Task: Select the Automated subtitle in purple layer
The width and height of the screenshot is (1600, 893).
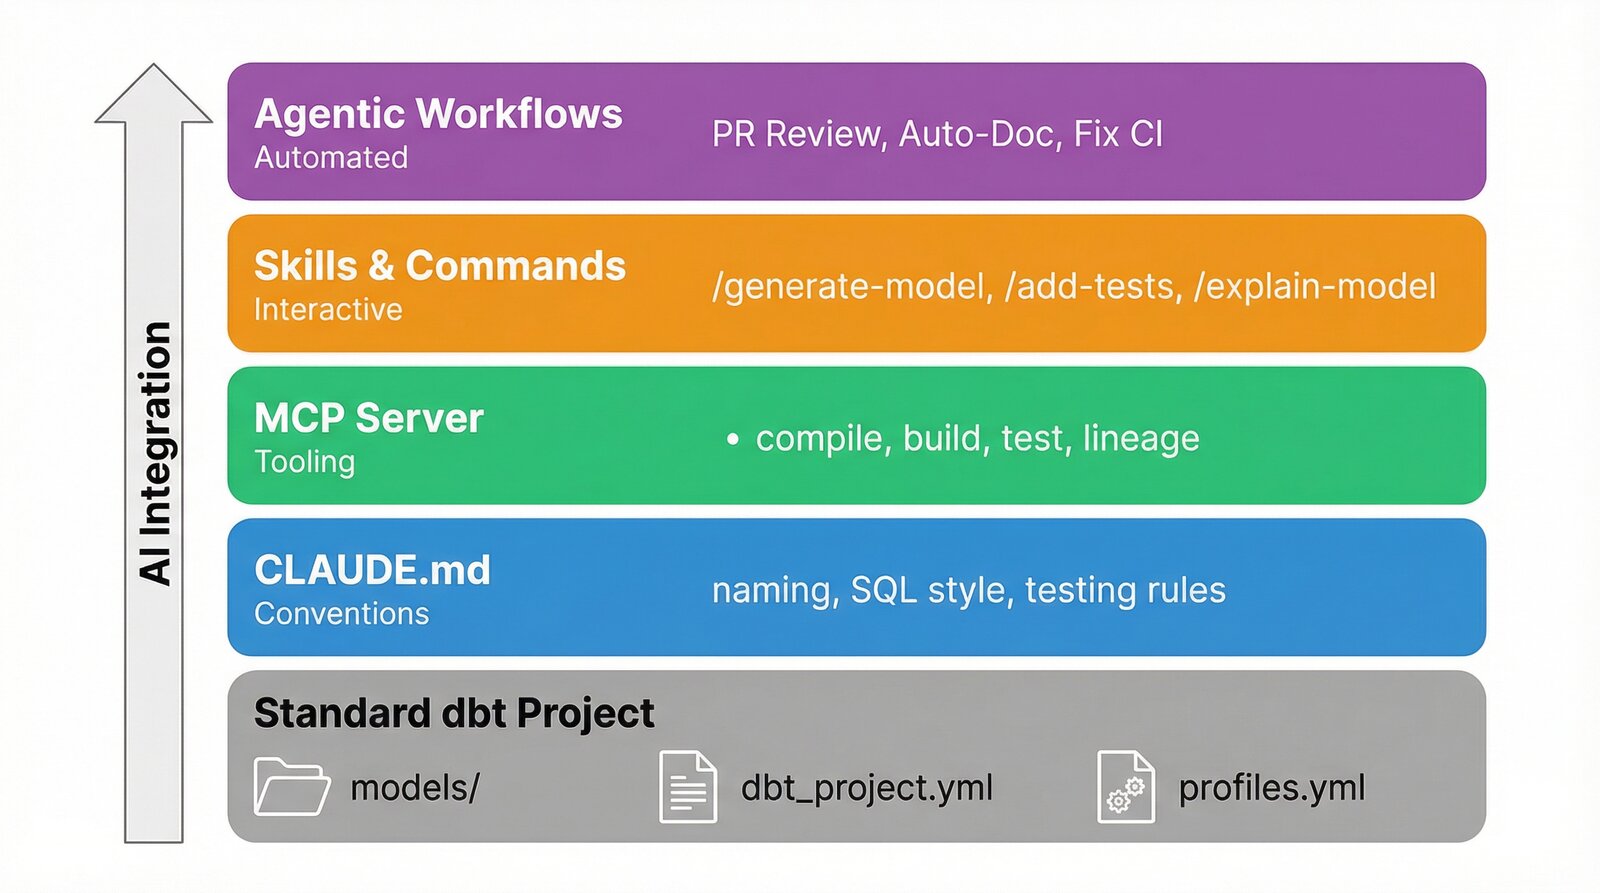Action: click(x=331, y=158)
